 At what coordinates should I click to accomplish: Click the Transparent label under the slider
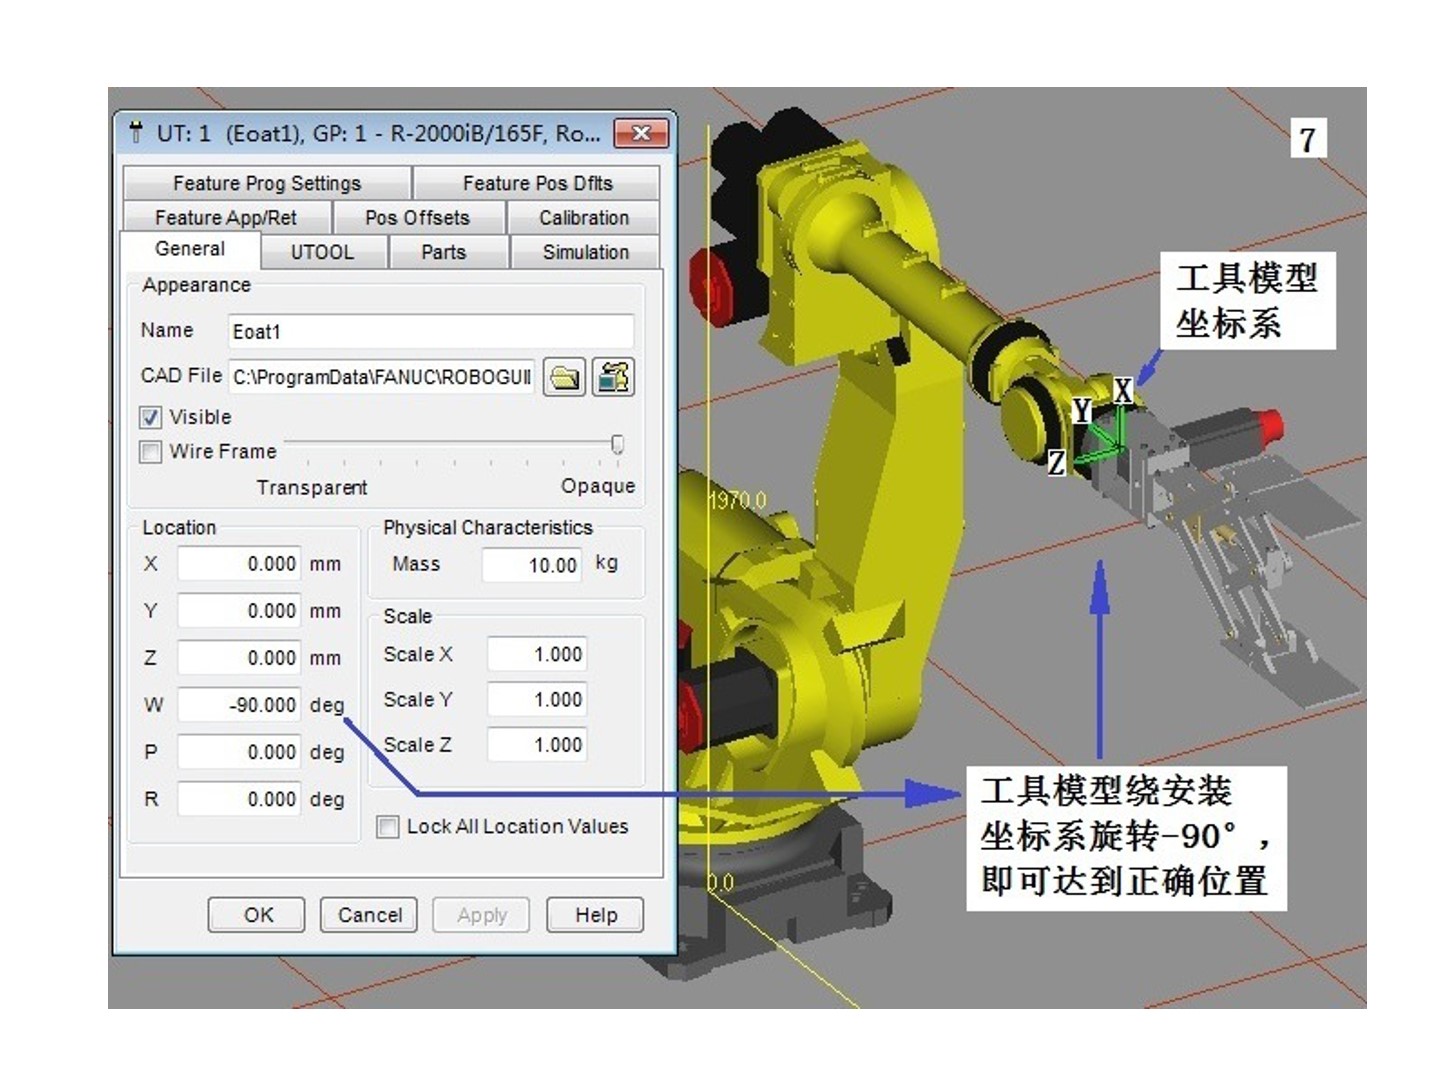point(312,487)
